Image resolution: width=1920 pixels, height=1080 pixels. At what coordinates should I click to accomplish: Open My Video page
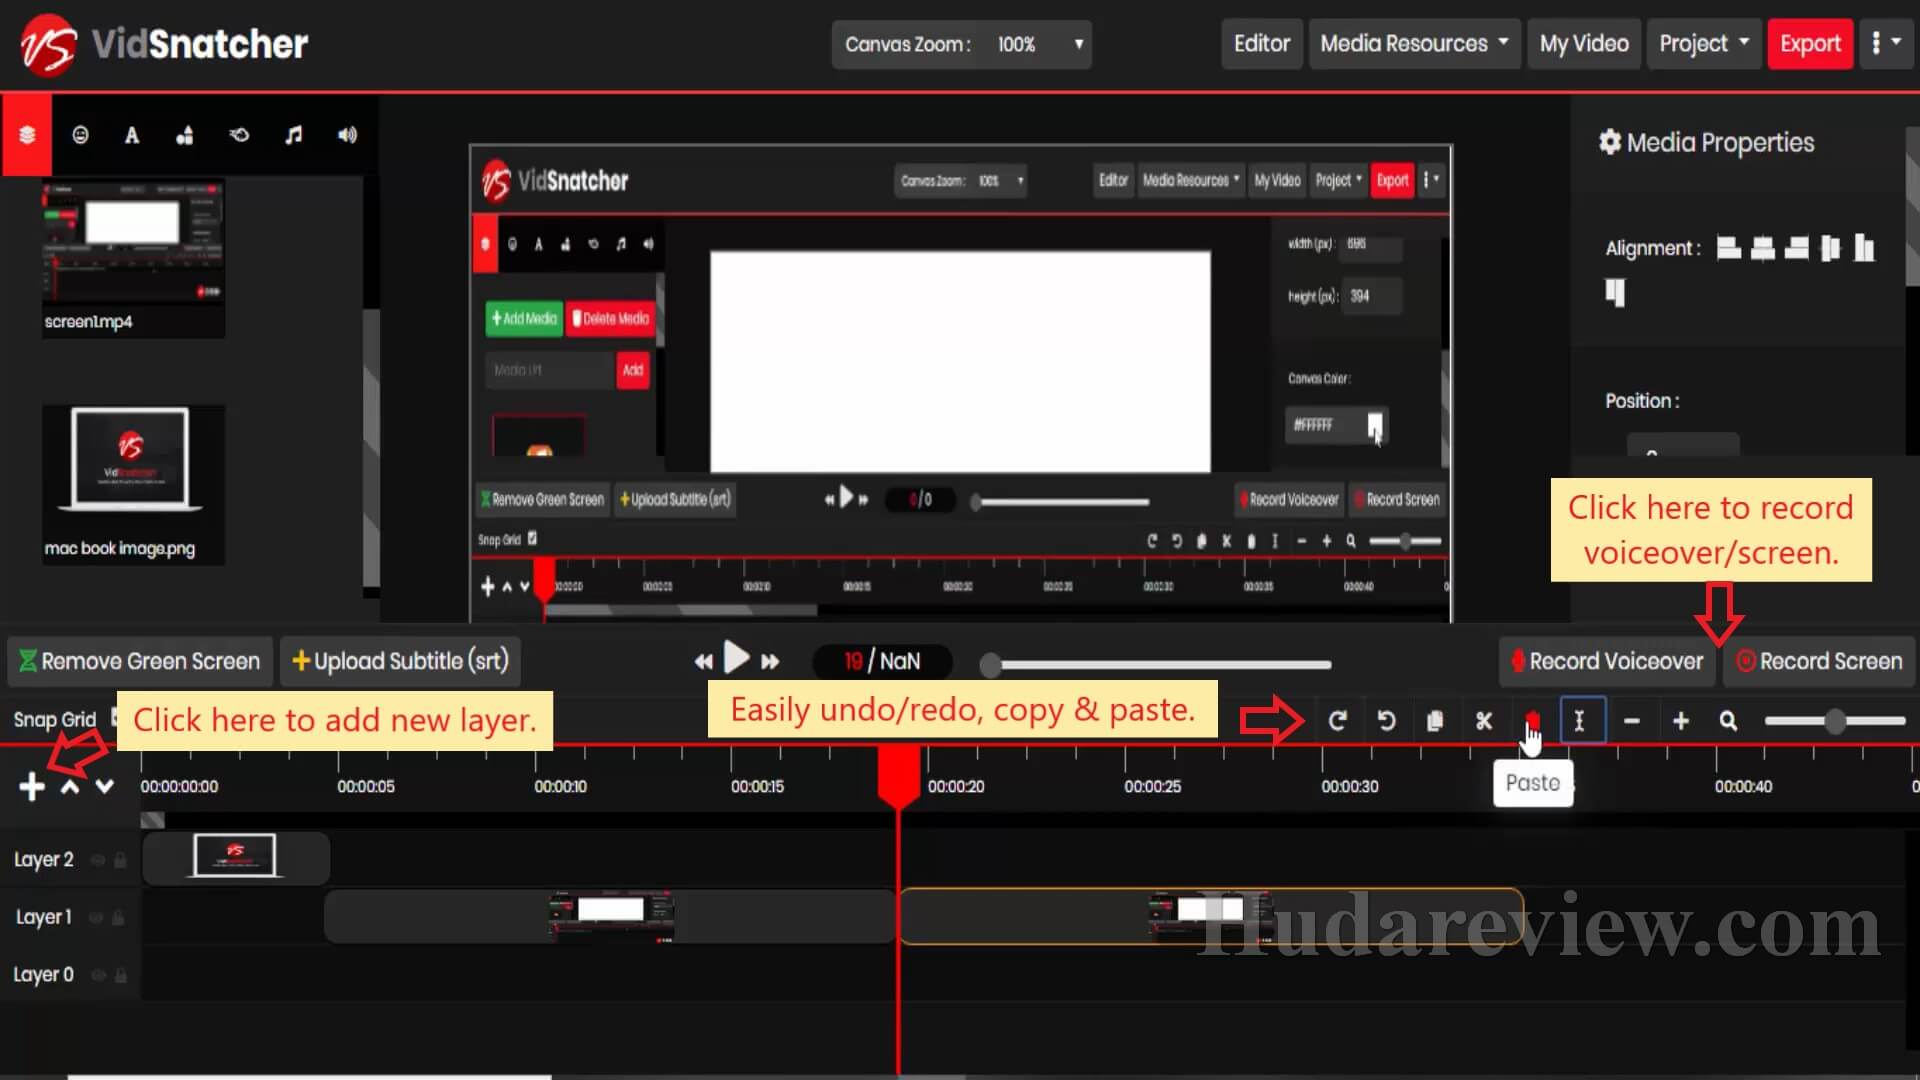click(x=1584, y=44)
